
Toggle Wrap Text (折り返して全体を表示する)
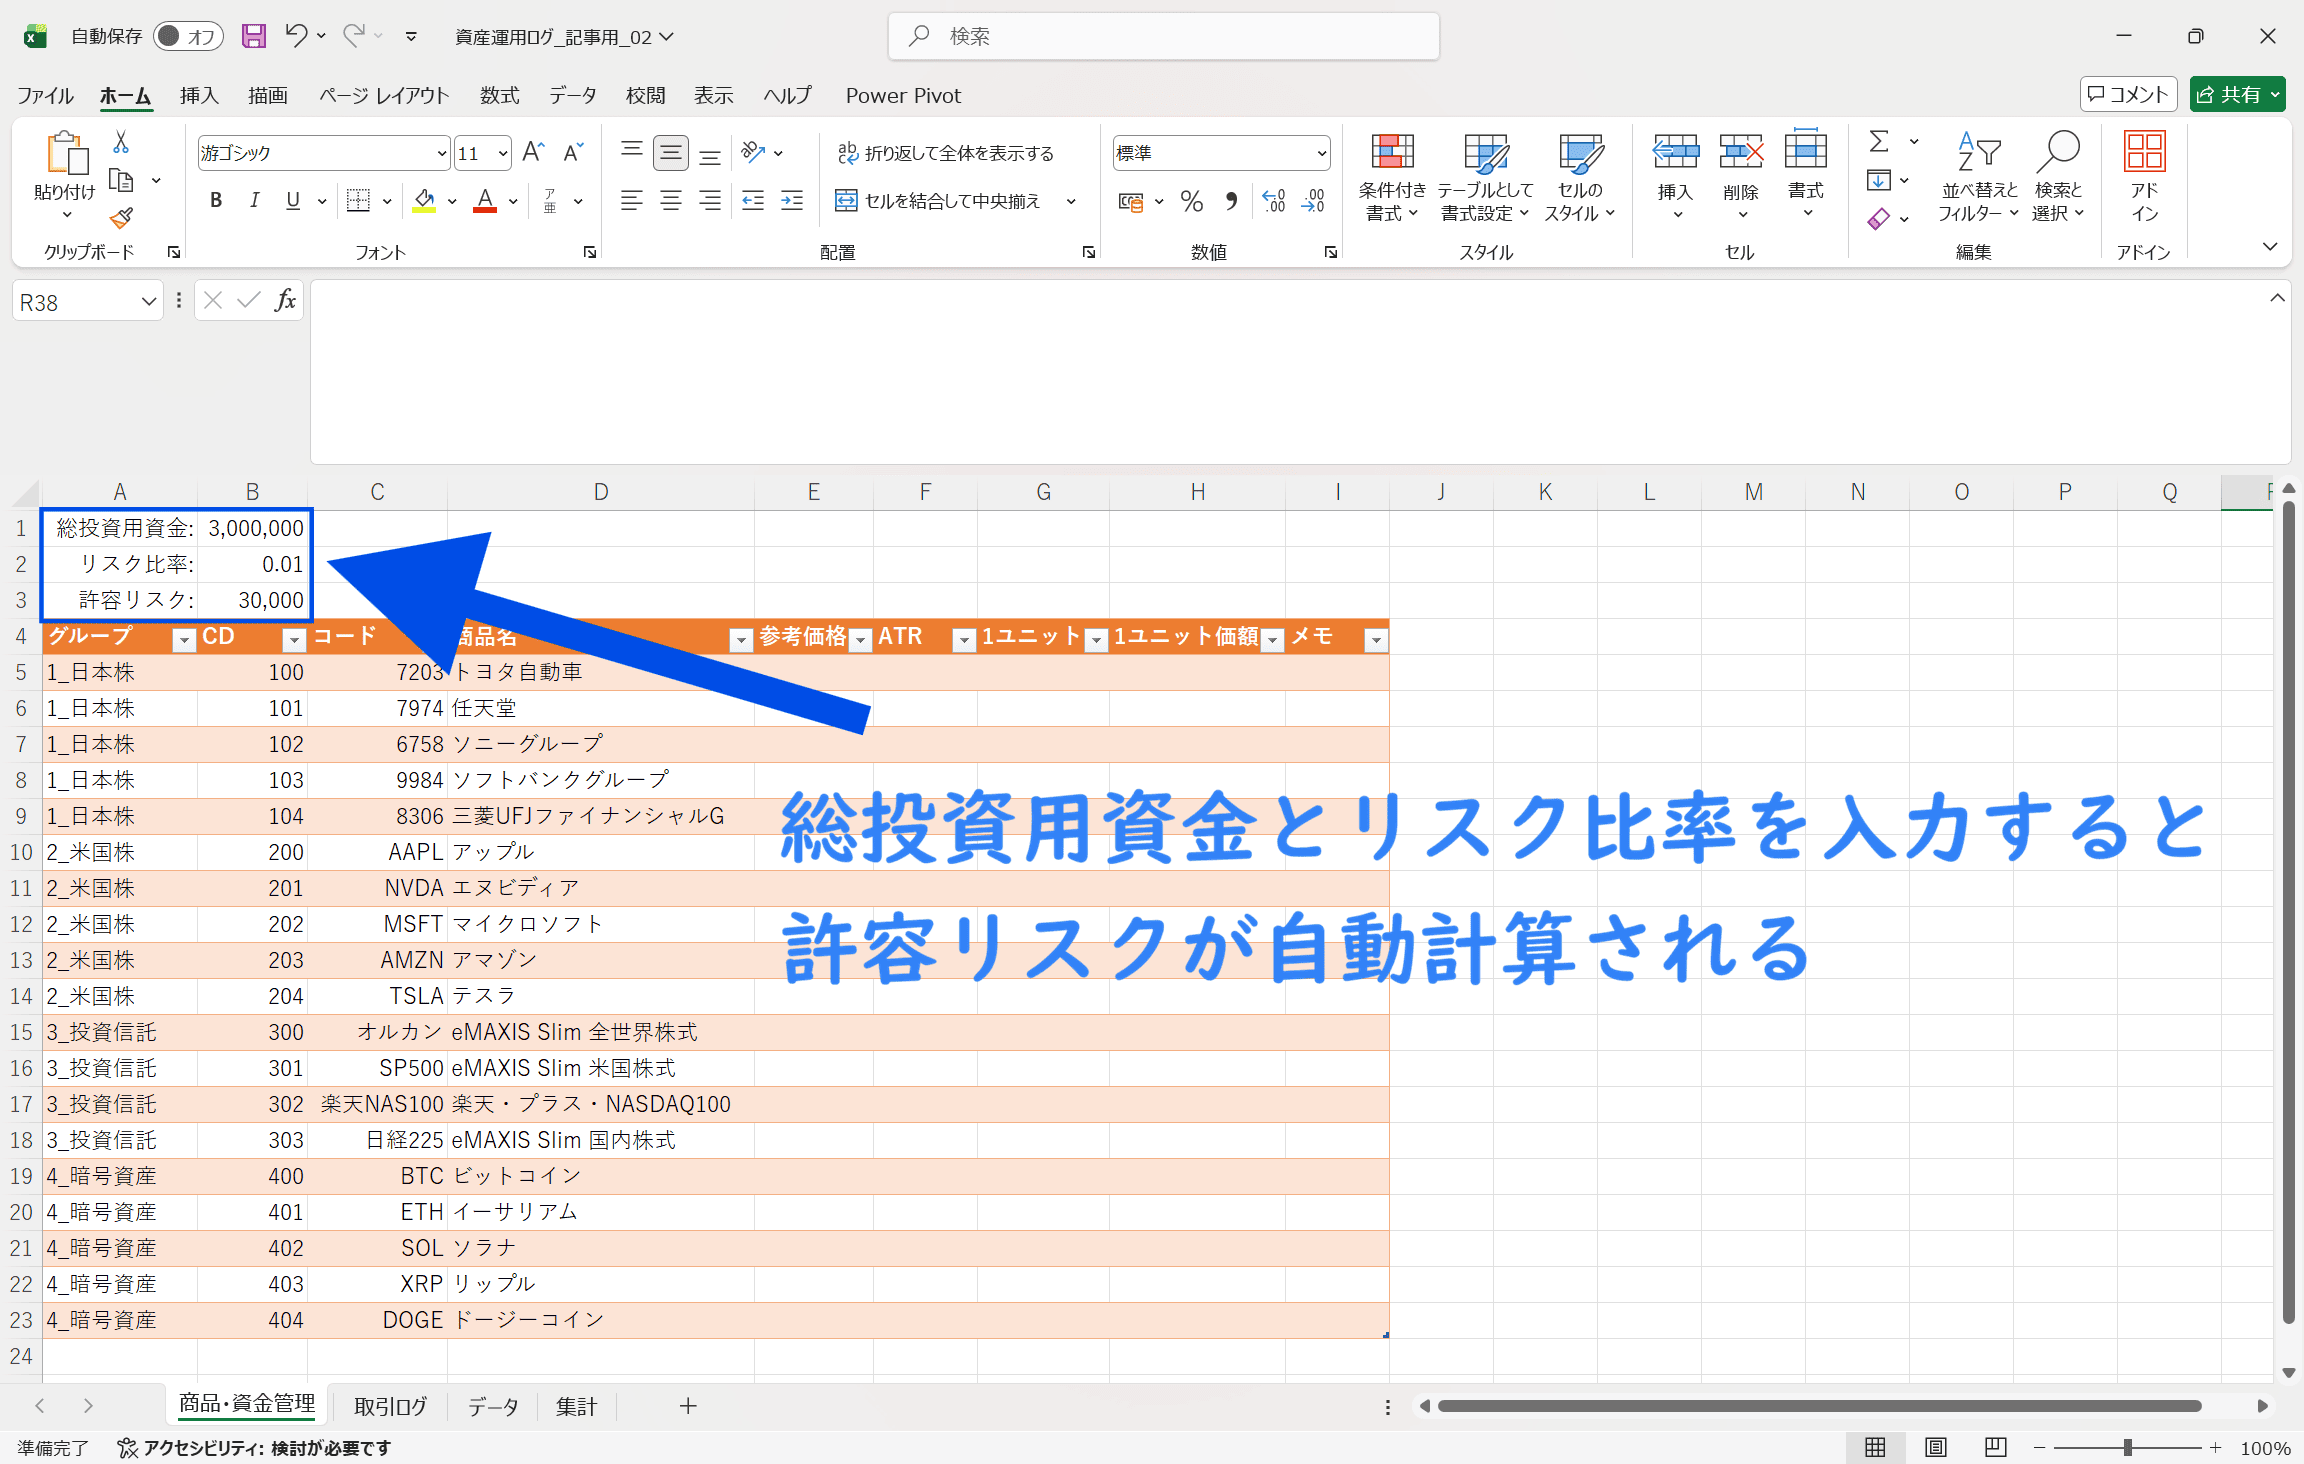(945, 153)
